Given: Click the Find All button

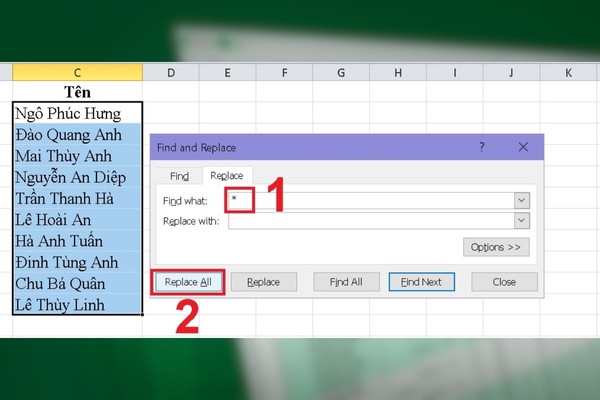Looking at the screenshot, I should coord(346,282).
